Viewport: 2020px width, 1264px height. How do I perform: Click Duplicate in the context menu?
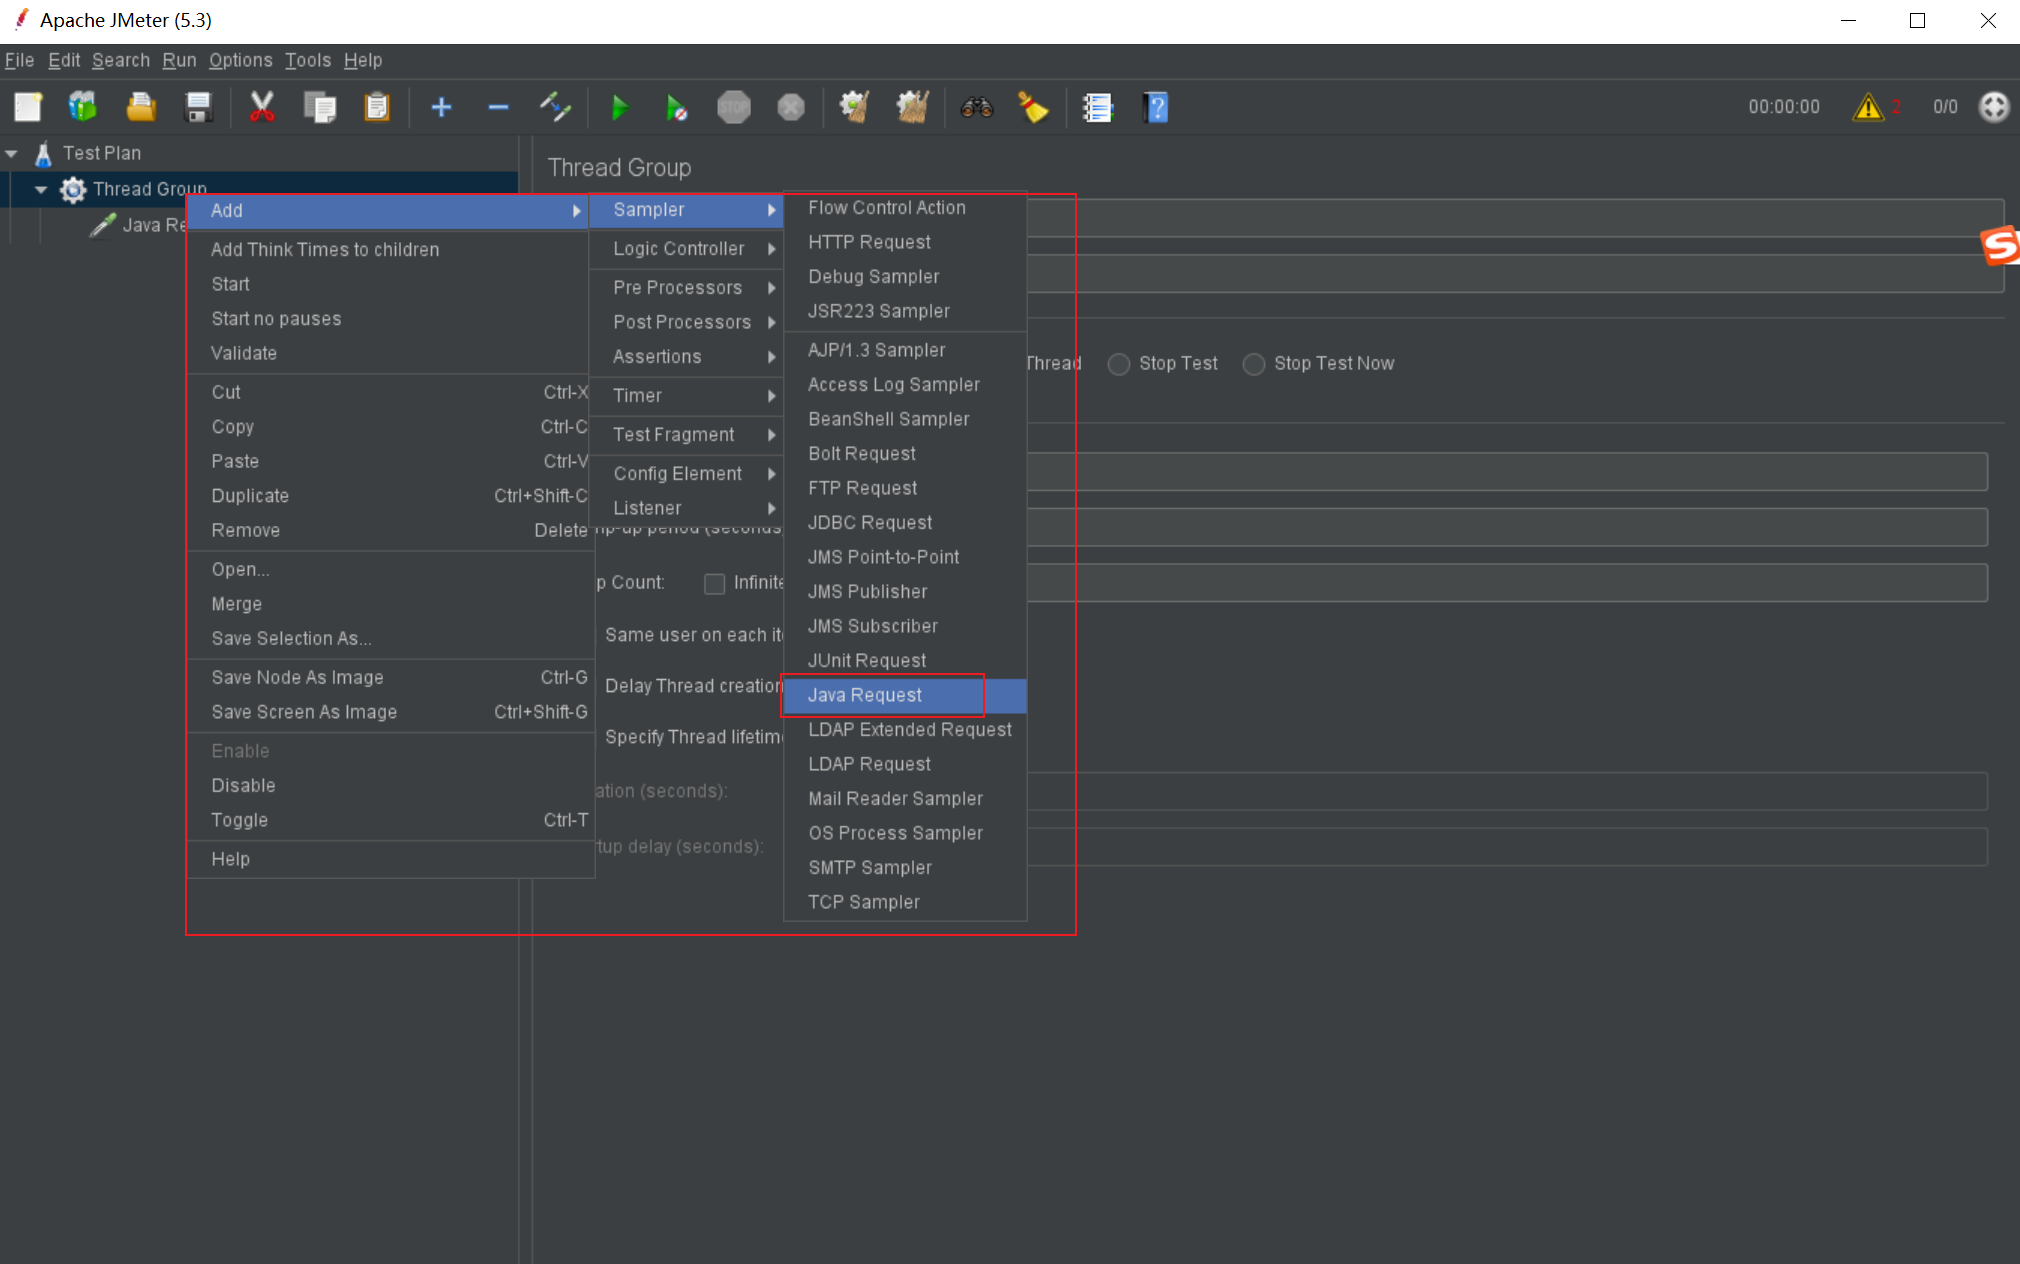250,496
